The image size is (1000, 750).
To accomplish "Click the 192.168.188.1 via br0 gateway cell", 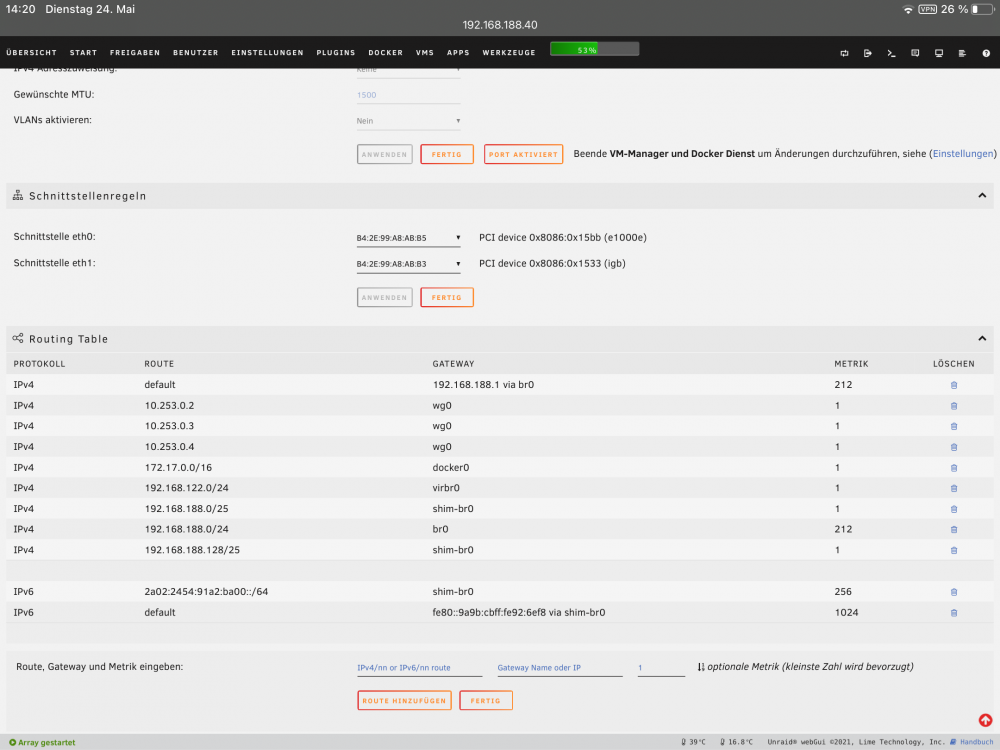I will [483, 385].
